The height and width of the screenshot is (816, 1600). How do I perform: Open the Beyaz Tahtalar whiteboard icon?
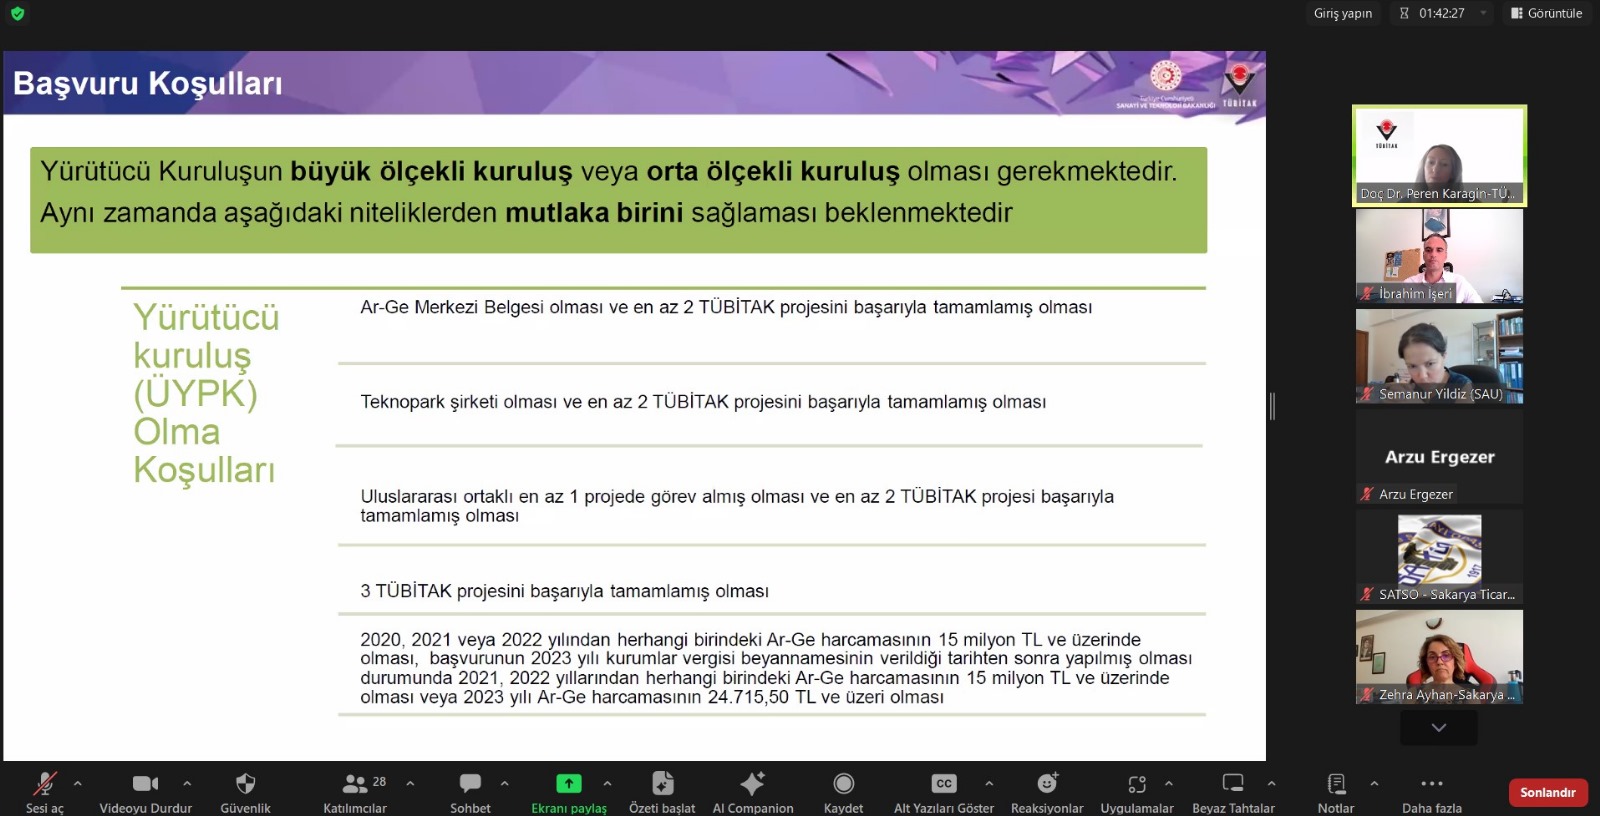[x=1233, y=784]
